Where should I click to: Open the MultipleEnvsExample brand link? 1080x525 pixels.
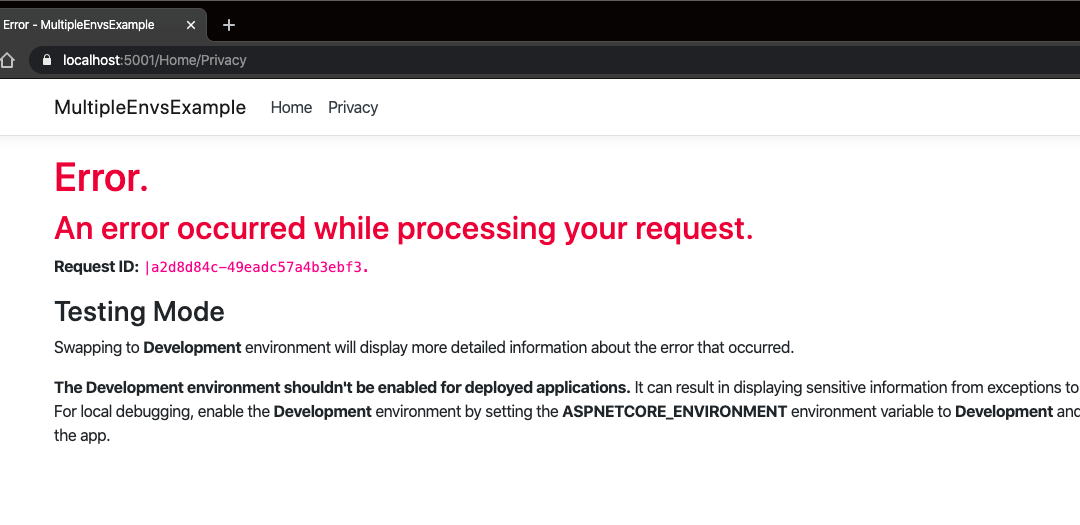(150, 108)
